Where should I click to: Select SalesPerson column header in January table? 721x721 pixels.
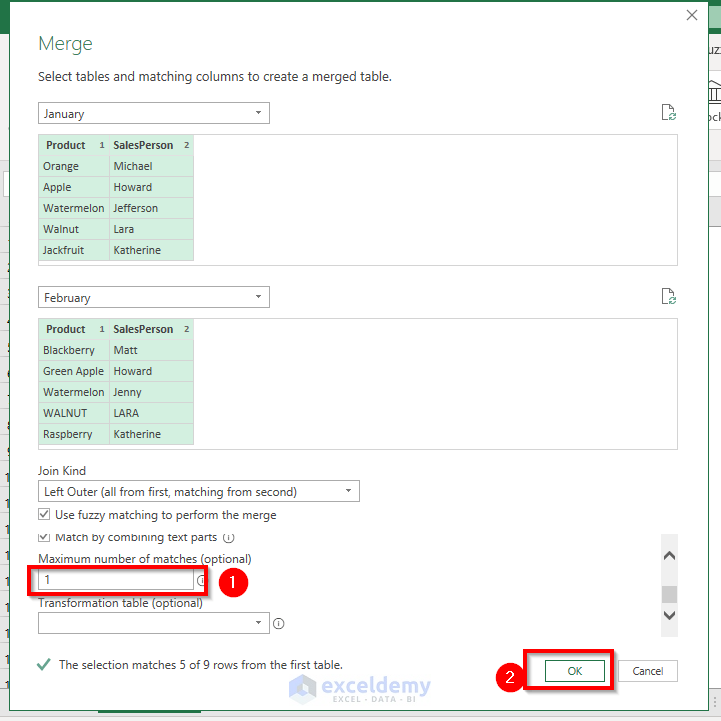click(x=151, y=145)
